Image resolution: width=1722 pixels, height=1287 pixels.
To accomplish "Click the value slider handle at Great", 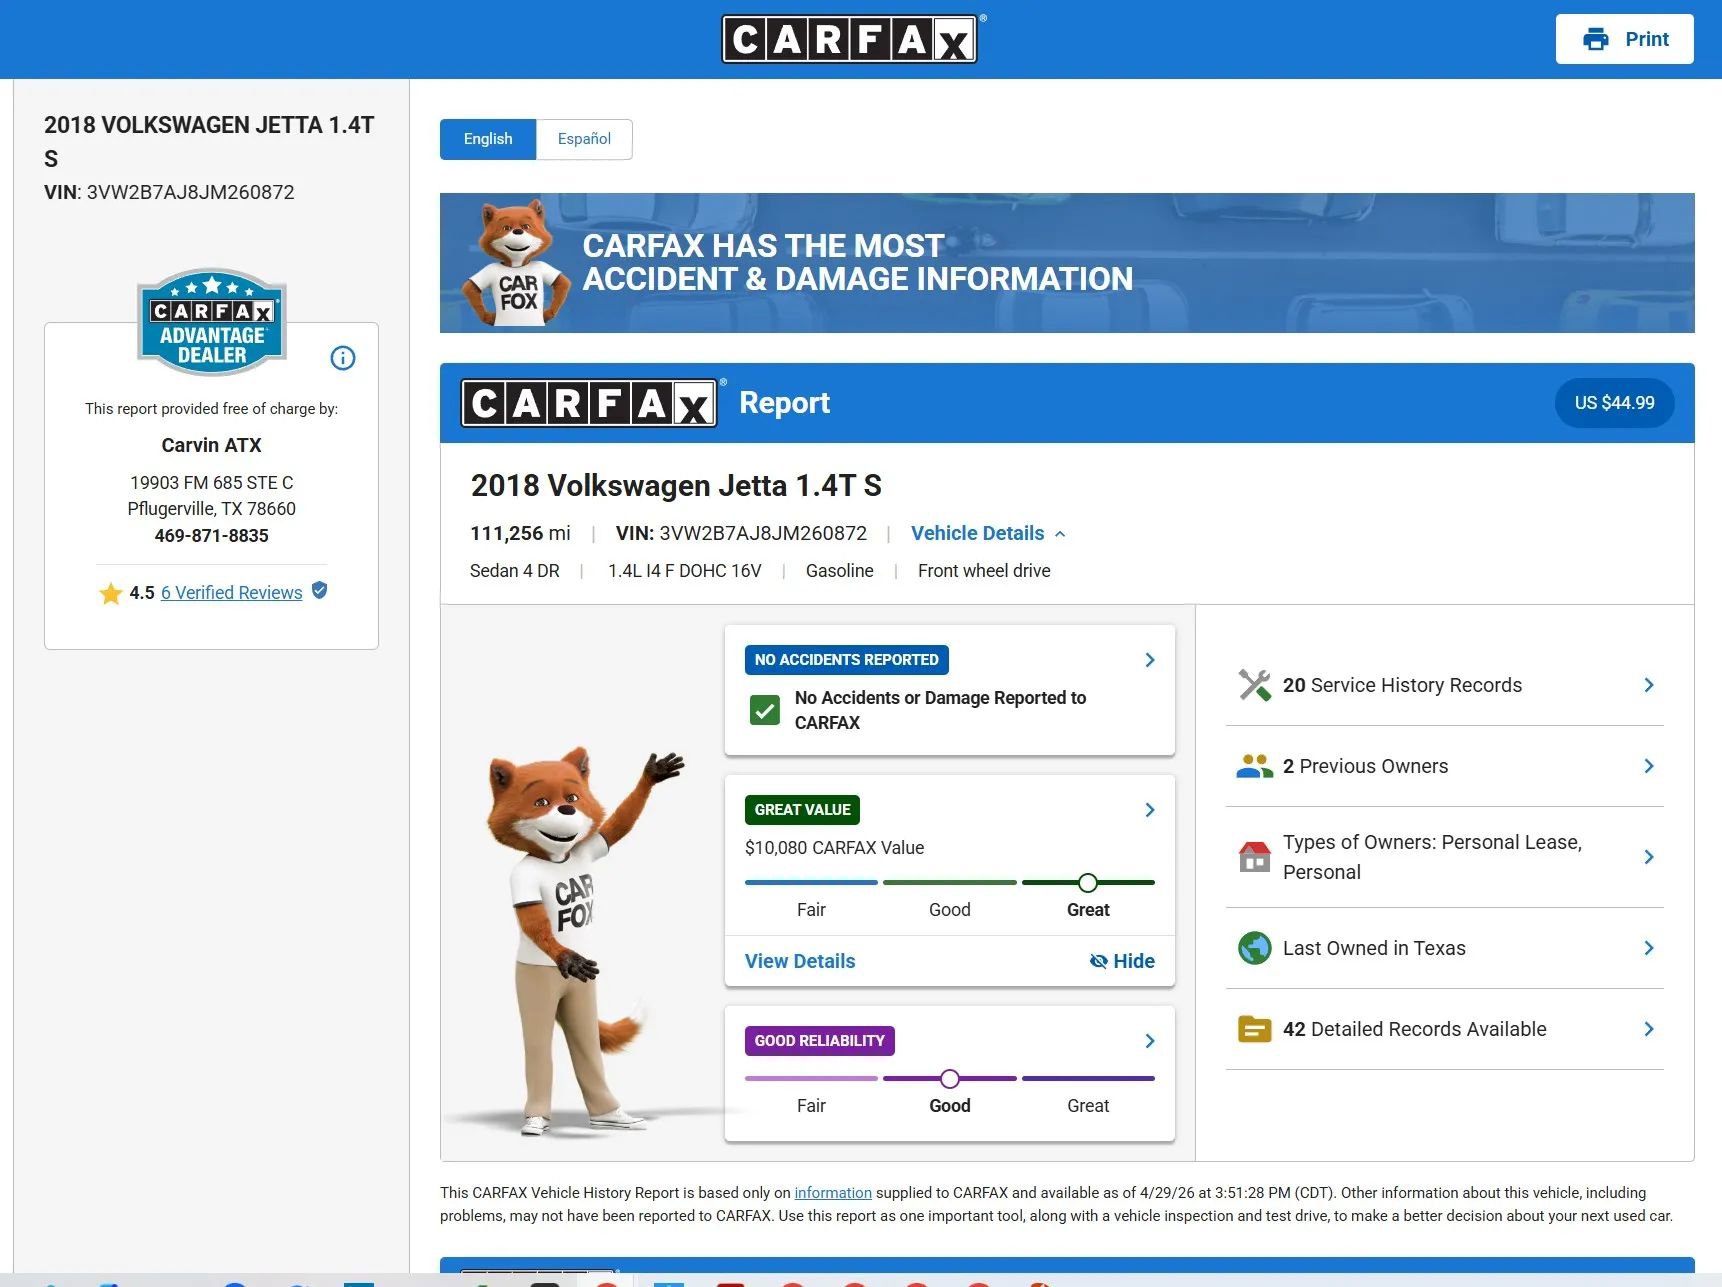I will tap(1088, 882).
